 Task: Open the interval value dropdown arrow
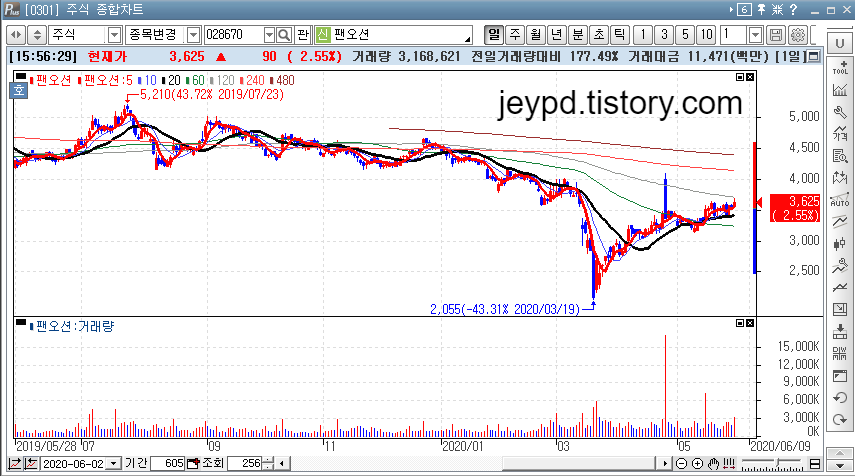coord(755,35)
